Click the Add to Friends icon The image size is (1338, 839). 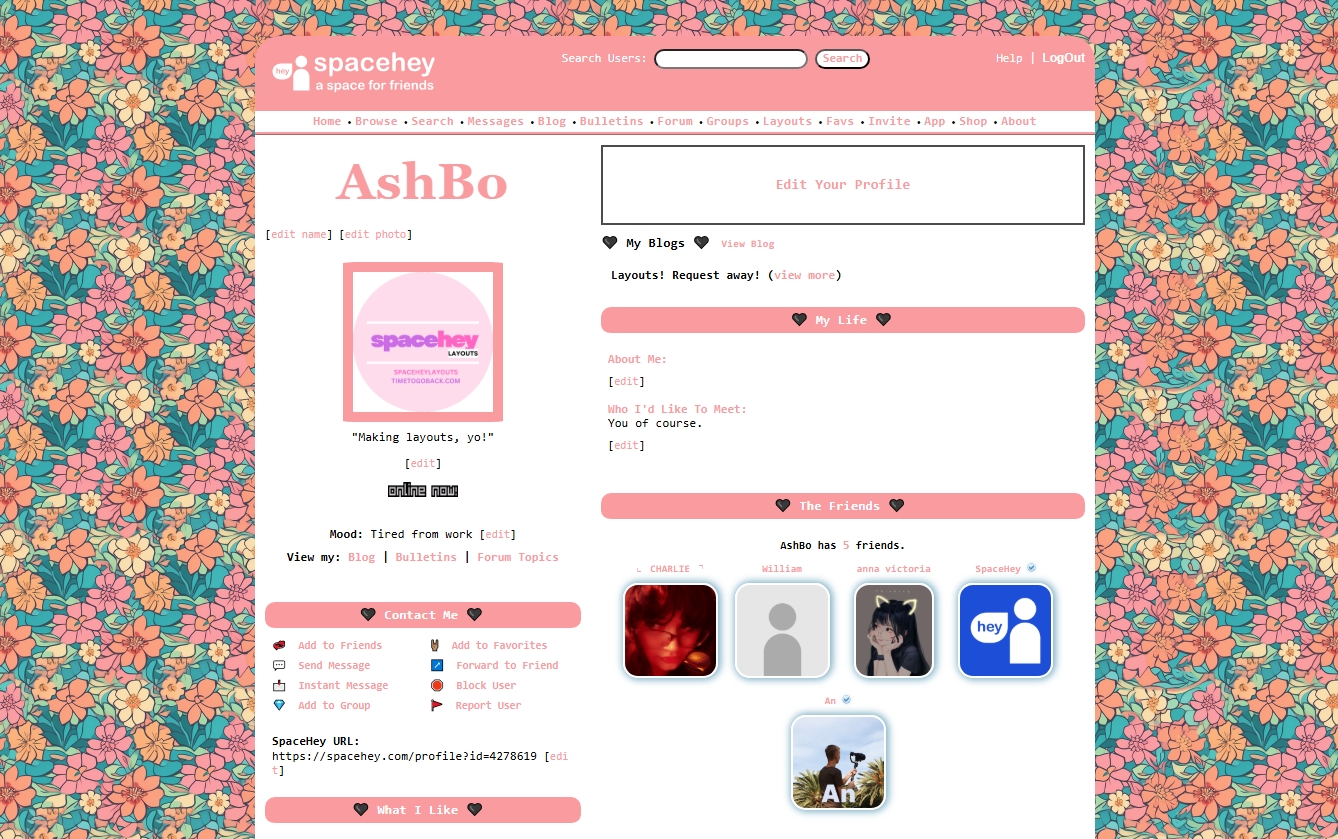pyautogui.click(x=279, y=645)
